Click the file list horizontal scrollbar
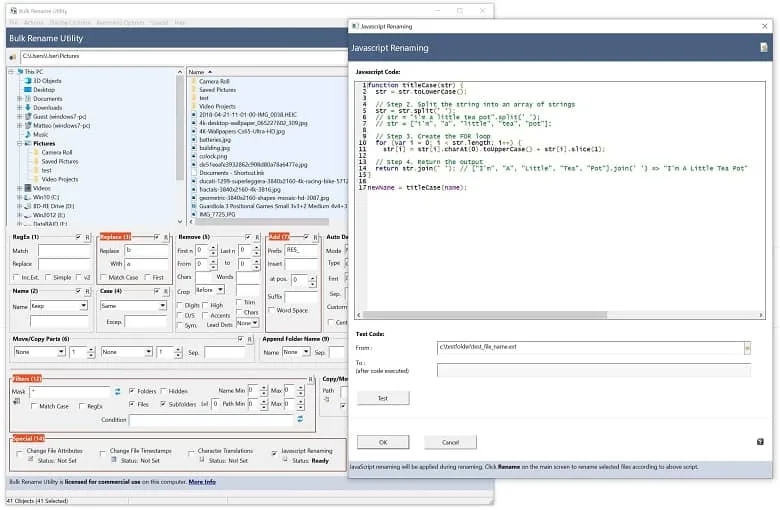This screenshot has width=780, height=510. [x=261, y=222]
